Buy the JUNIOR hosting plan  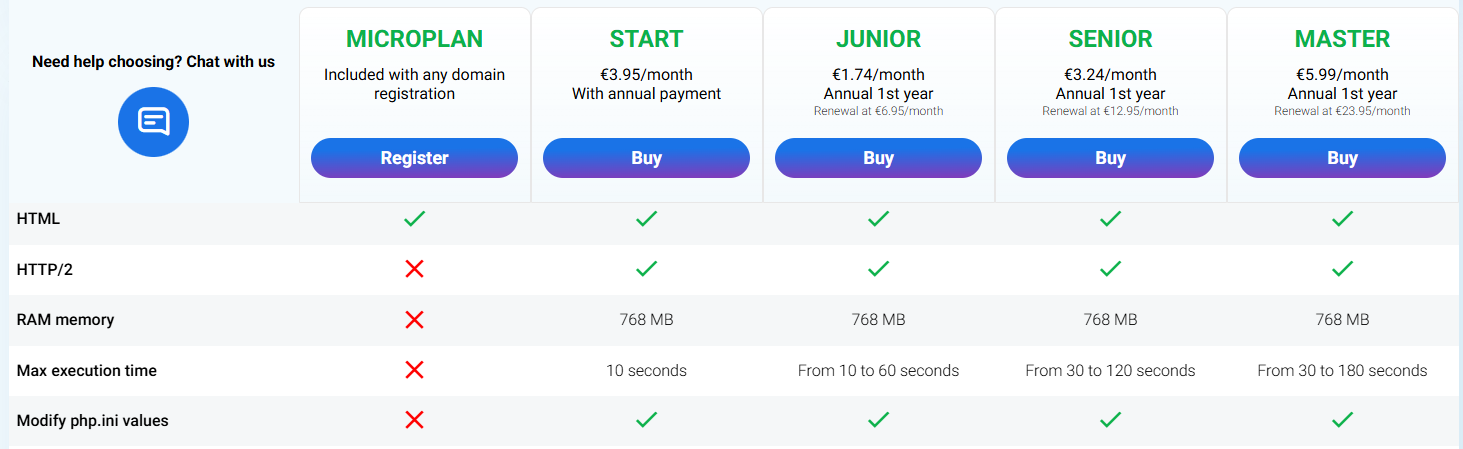878,158
